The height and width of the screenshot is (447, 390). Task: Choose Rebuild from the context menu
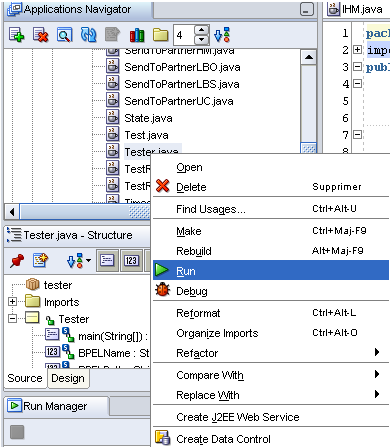[x=271, y=251]
